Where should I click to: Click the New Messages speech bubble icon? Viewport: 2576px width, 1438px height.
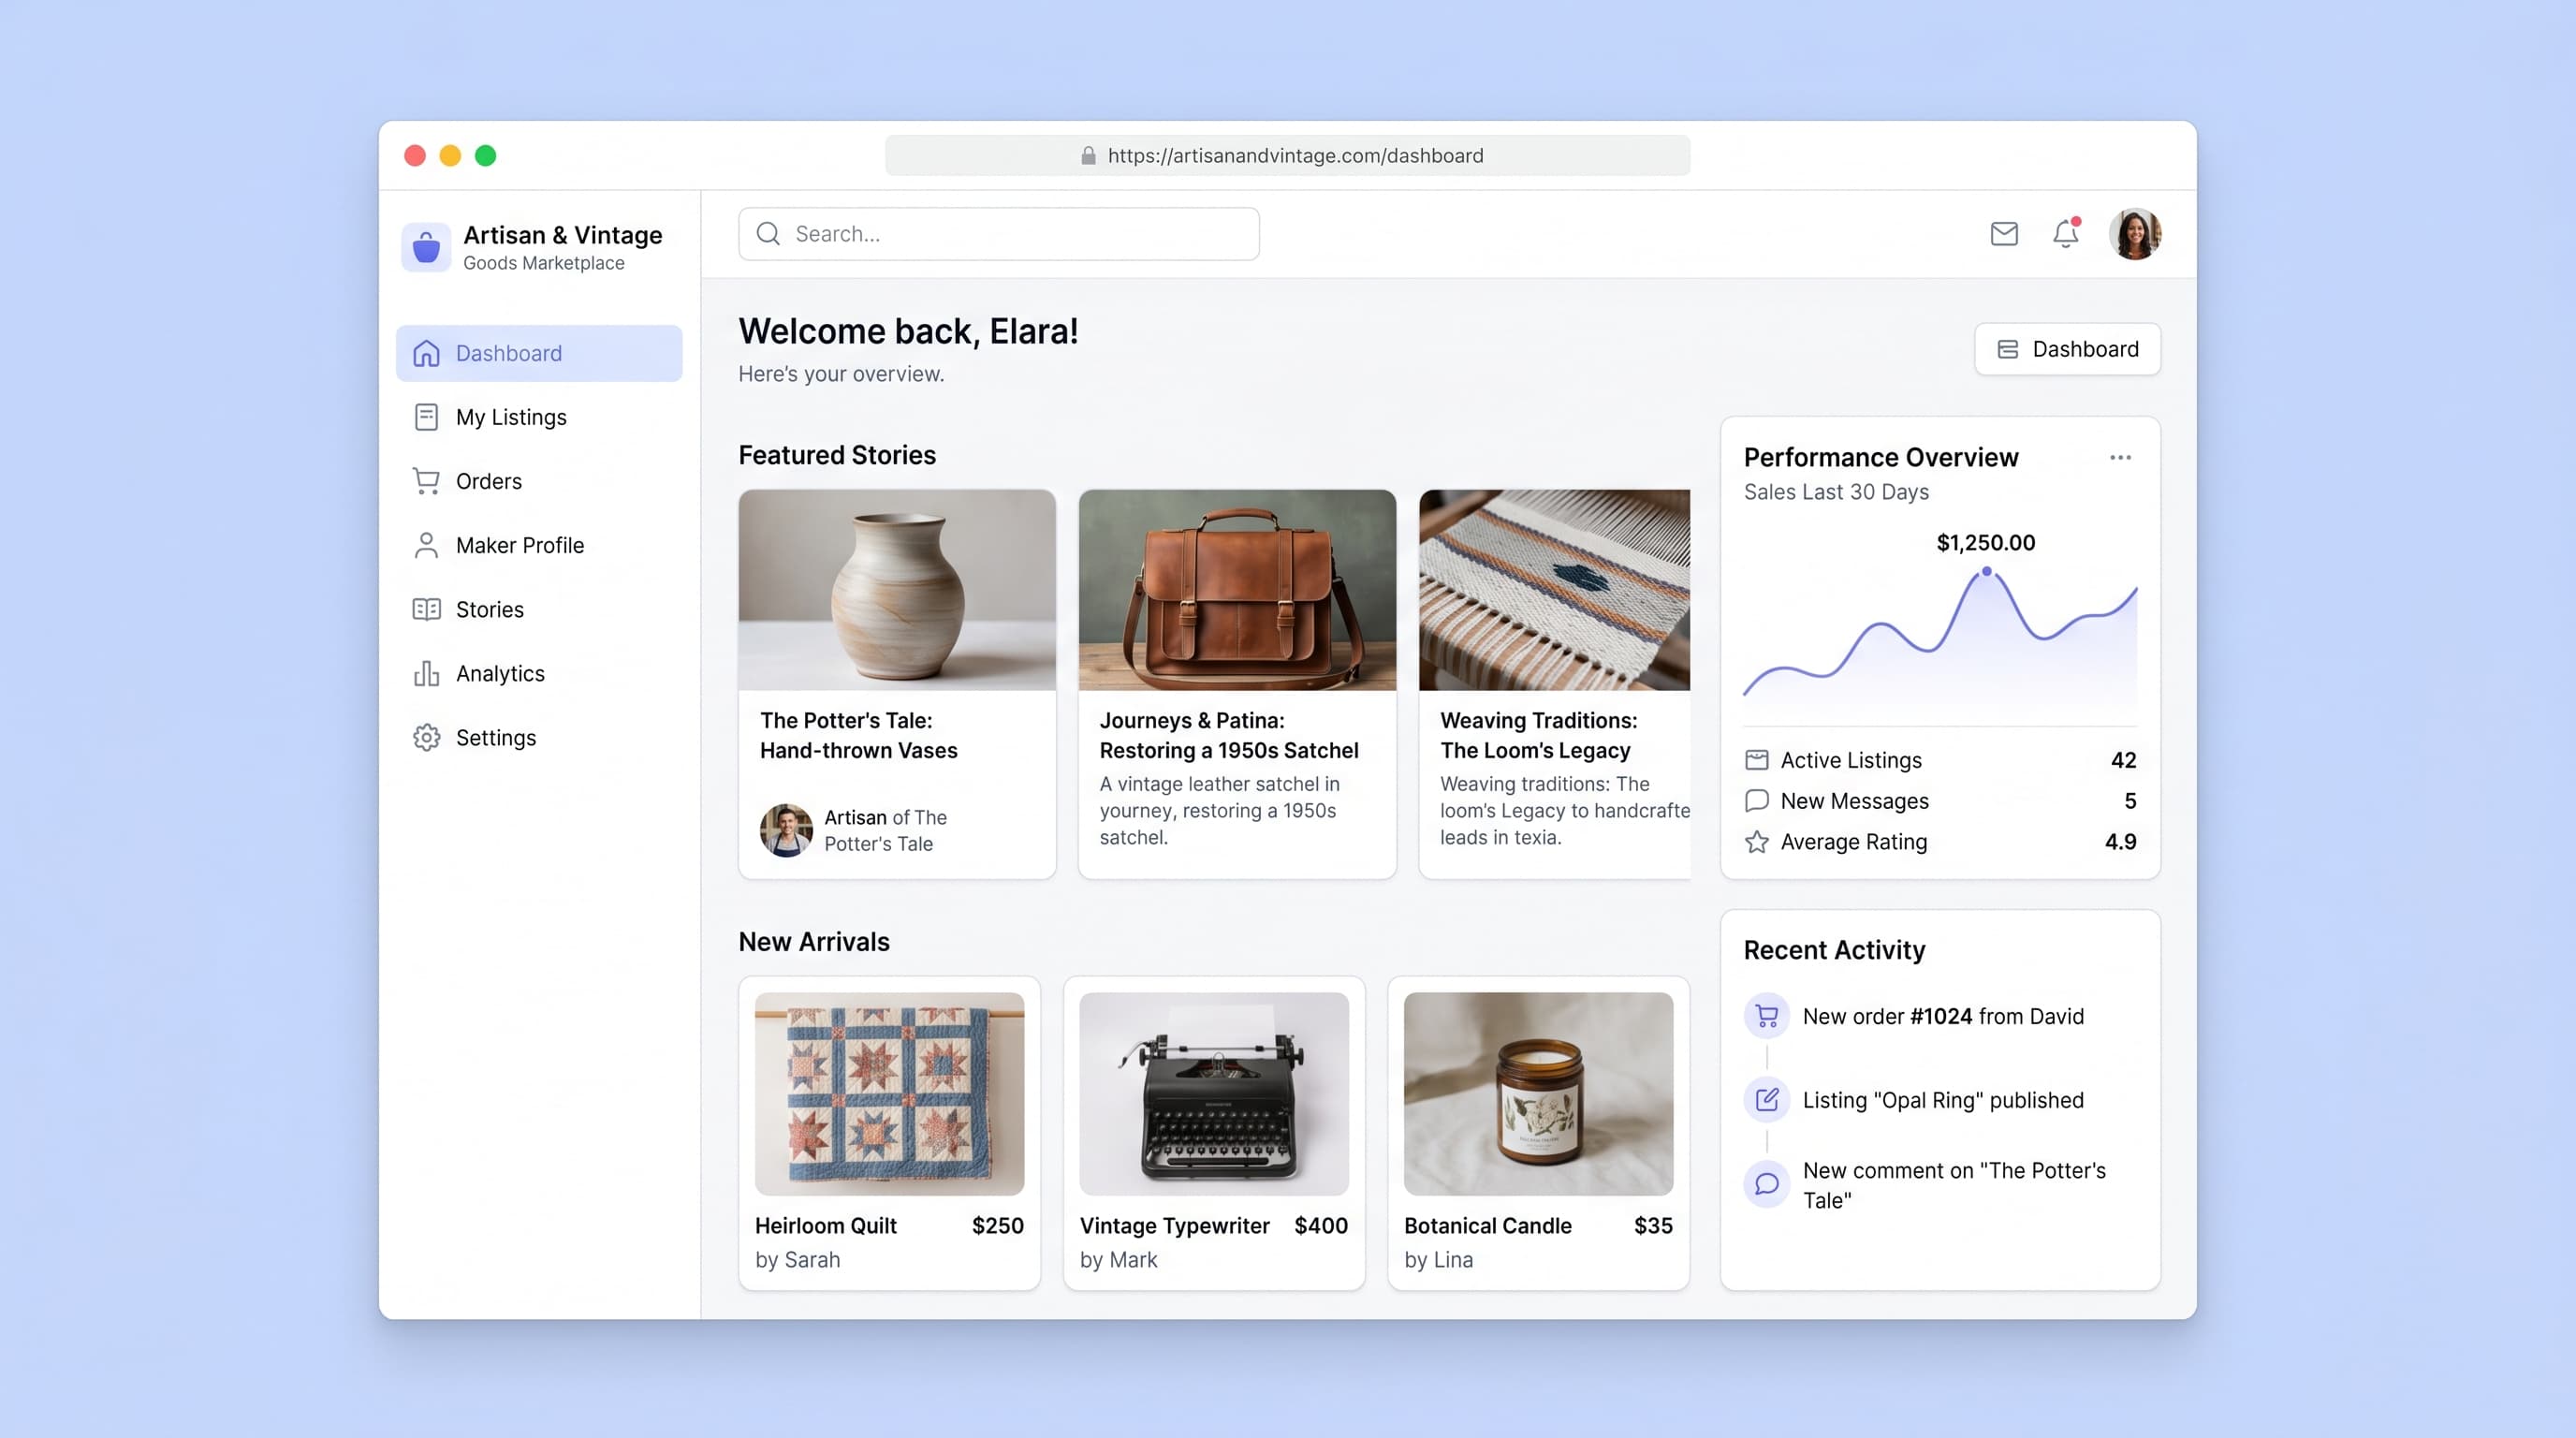1757,801
